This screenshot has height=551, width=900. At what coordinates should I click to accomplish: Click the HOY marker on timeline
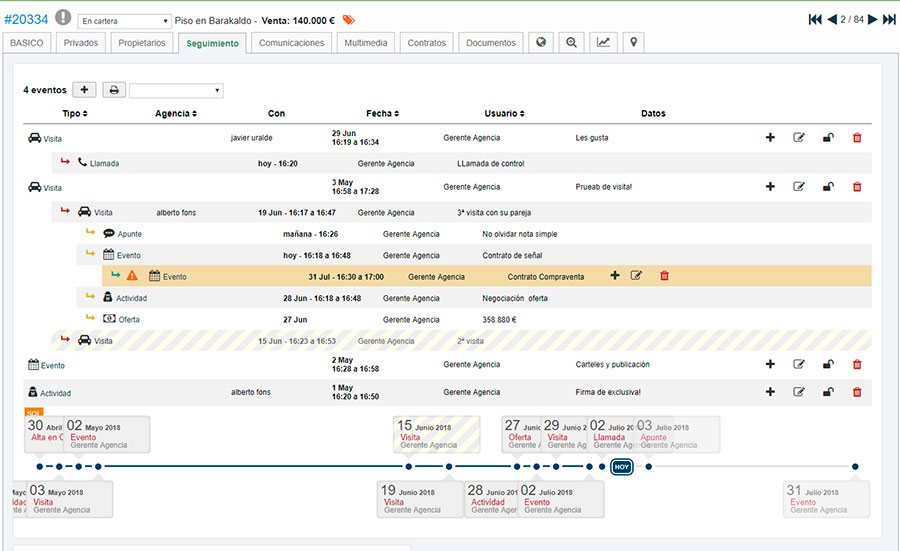click(x=622, y=467)
